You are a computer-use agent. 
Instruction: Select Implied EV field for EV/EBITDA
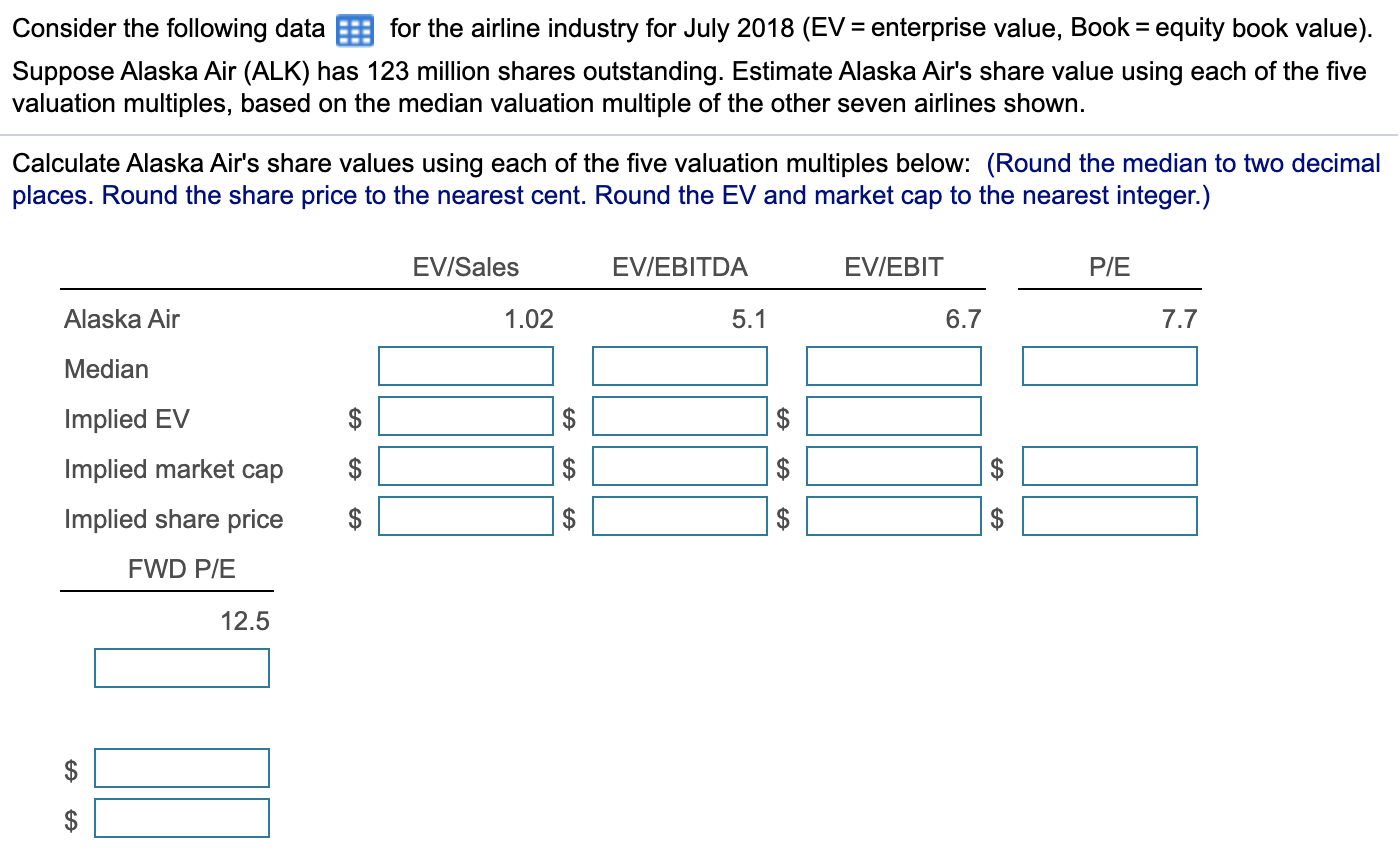(x=680, y=416)
